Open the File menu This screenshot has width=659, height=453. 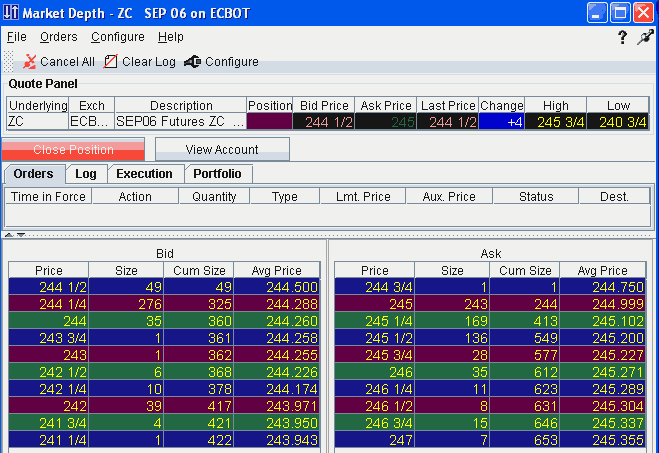(x=17, y=37)
